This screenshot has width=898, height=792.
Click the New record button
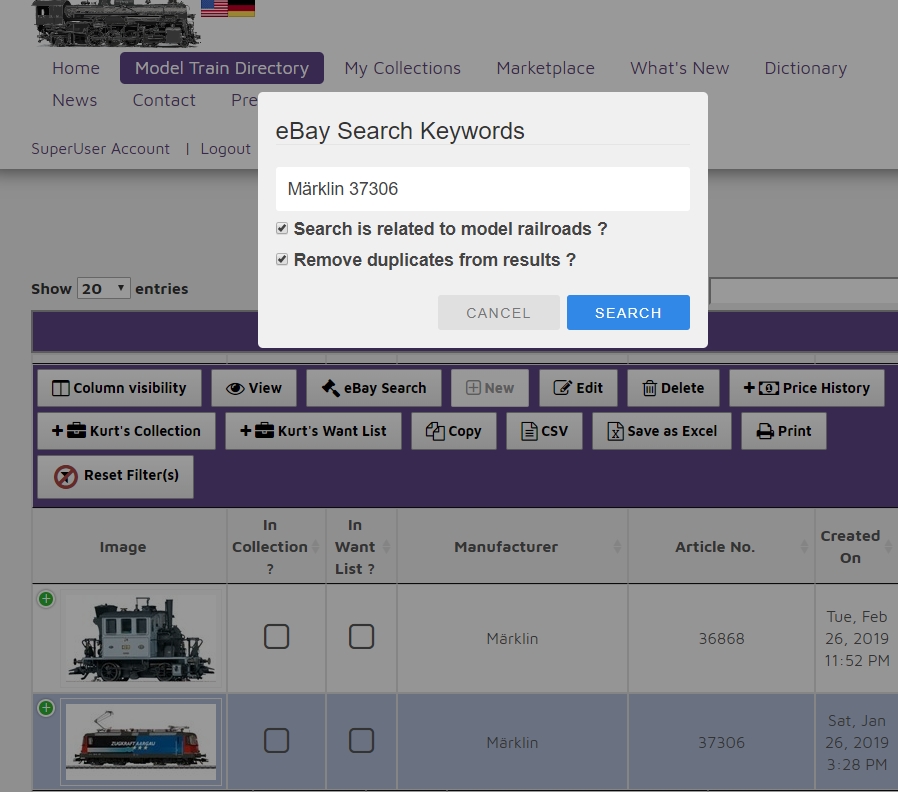click(490, 388)
